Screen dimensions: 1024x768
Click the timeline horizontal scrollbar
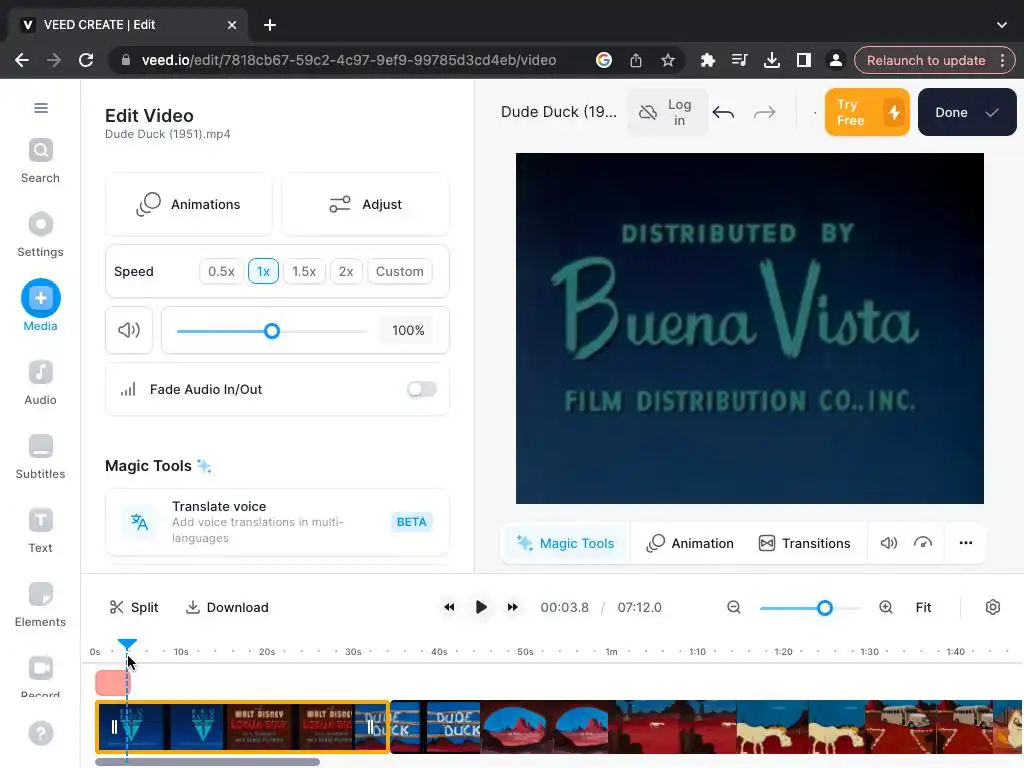[207, 761]
